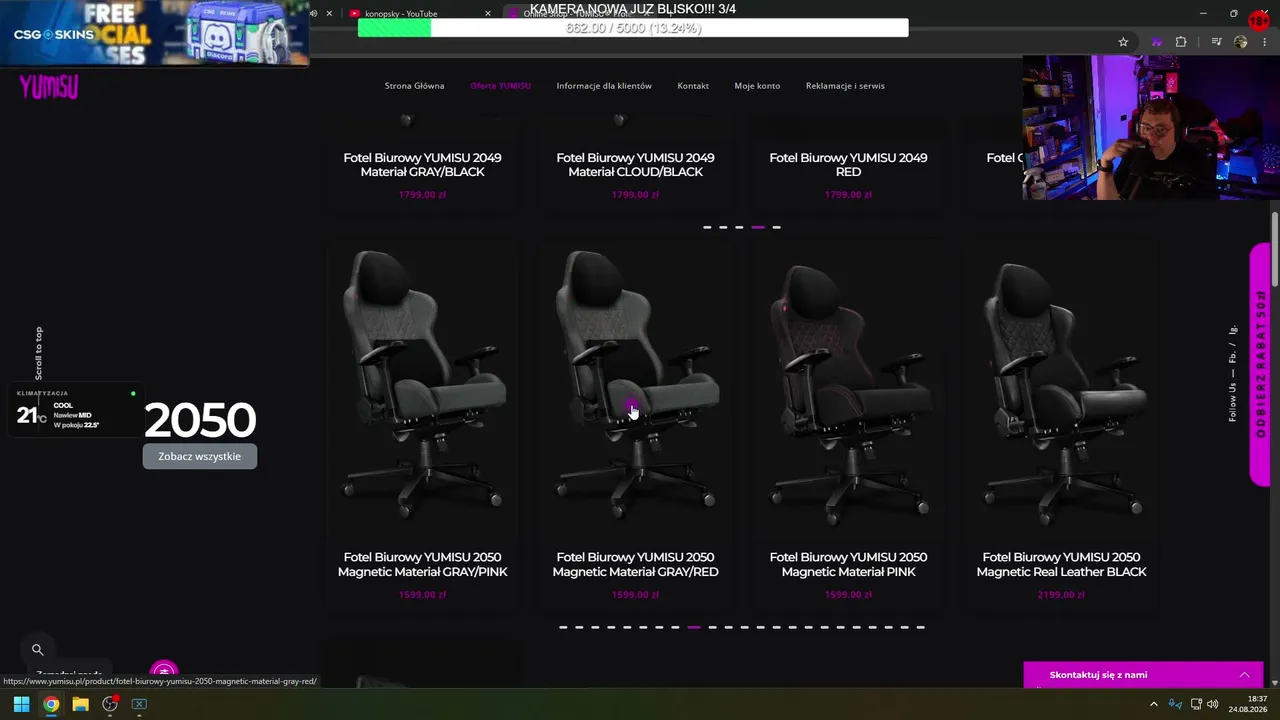This screenshot has width=1280, height=720.
Task: Click the CSGO Skins free cases banner
Action: pos(155,33)
